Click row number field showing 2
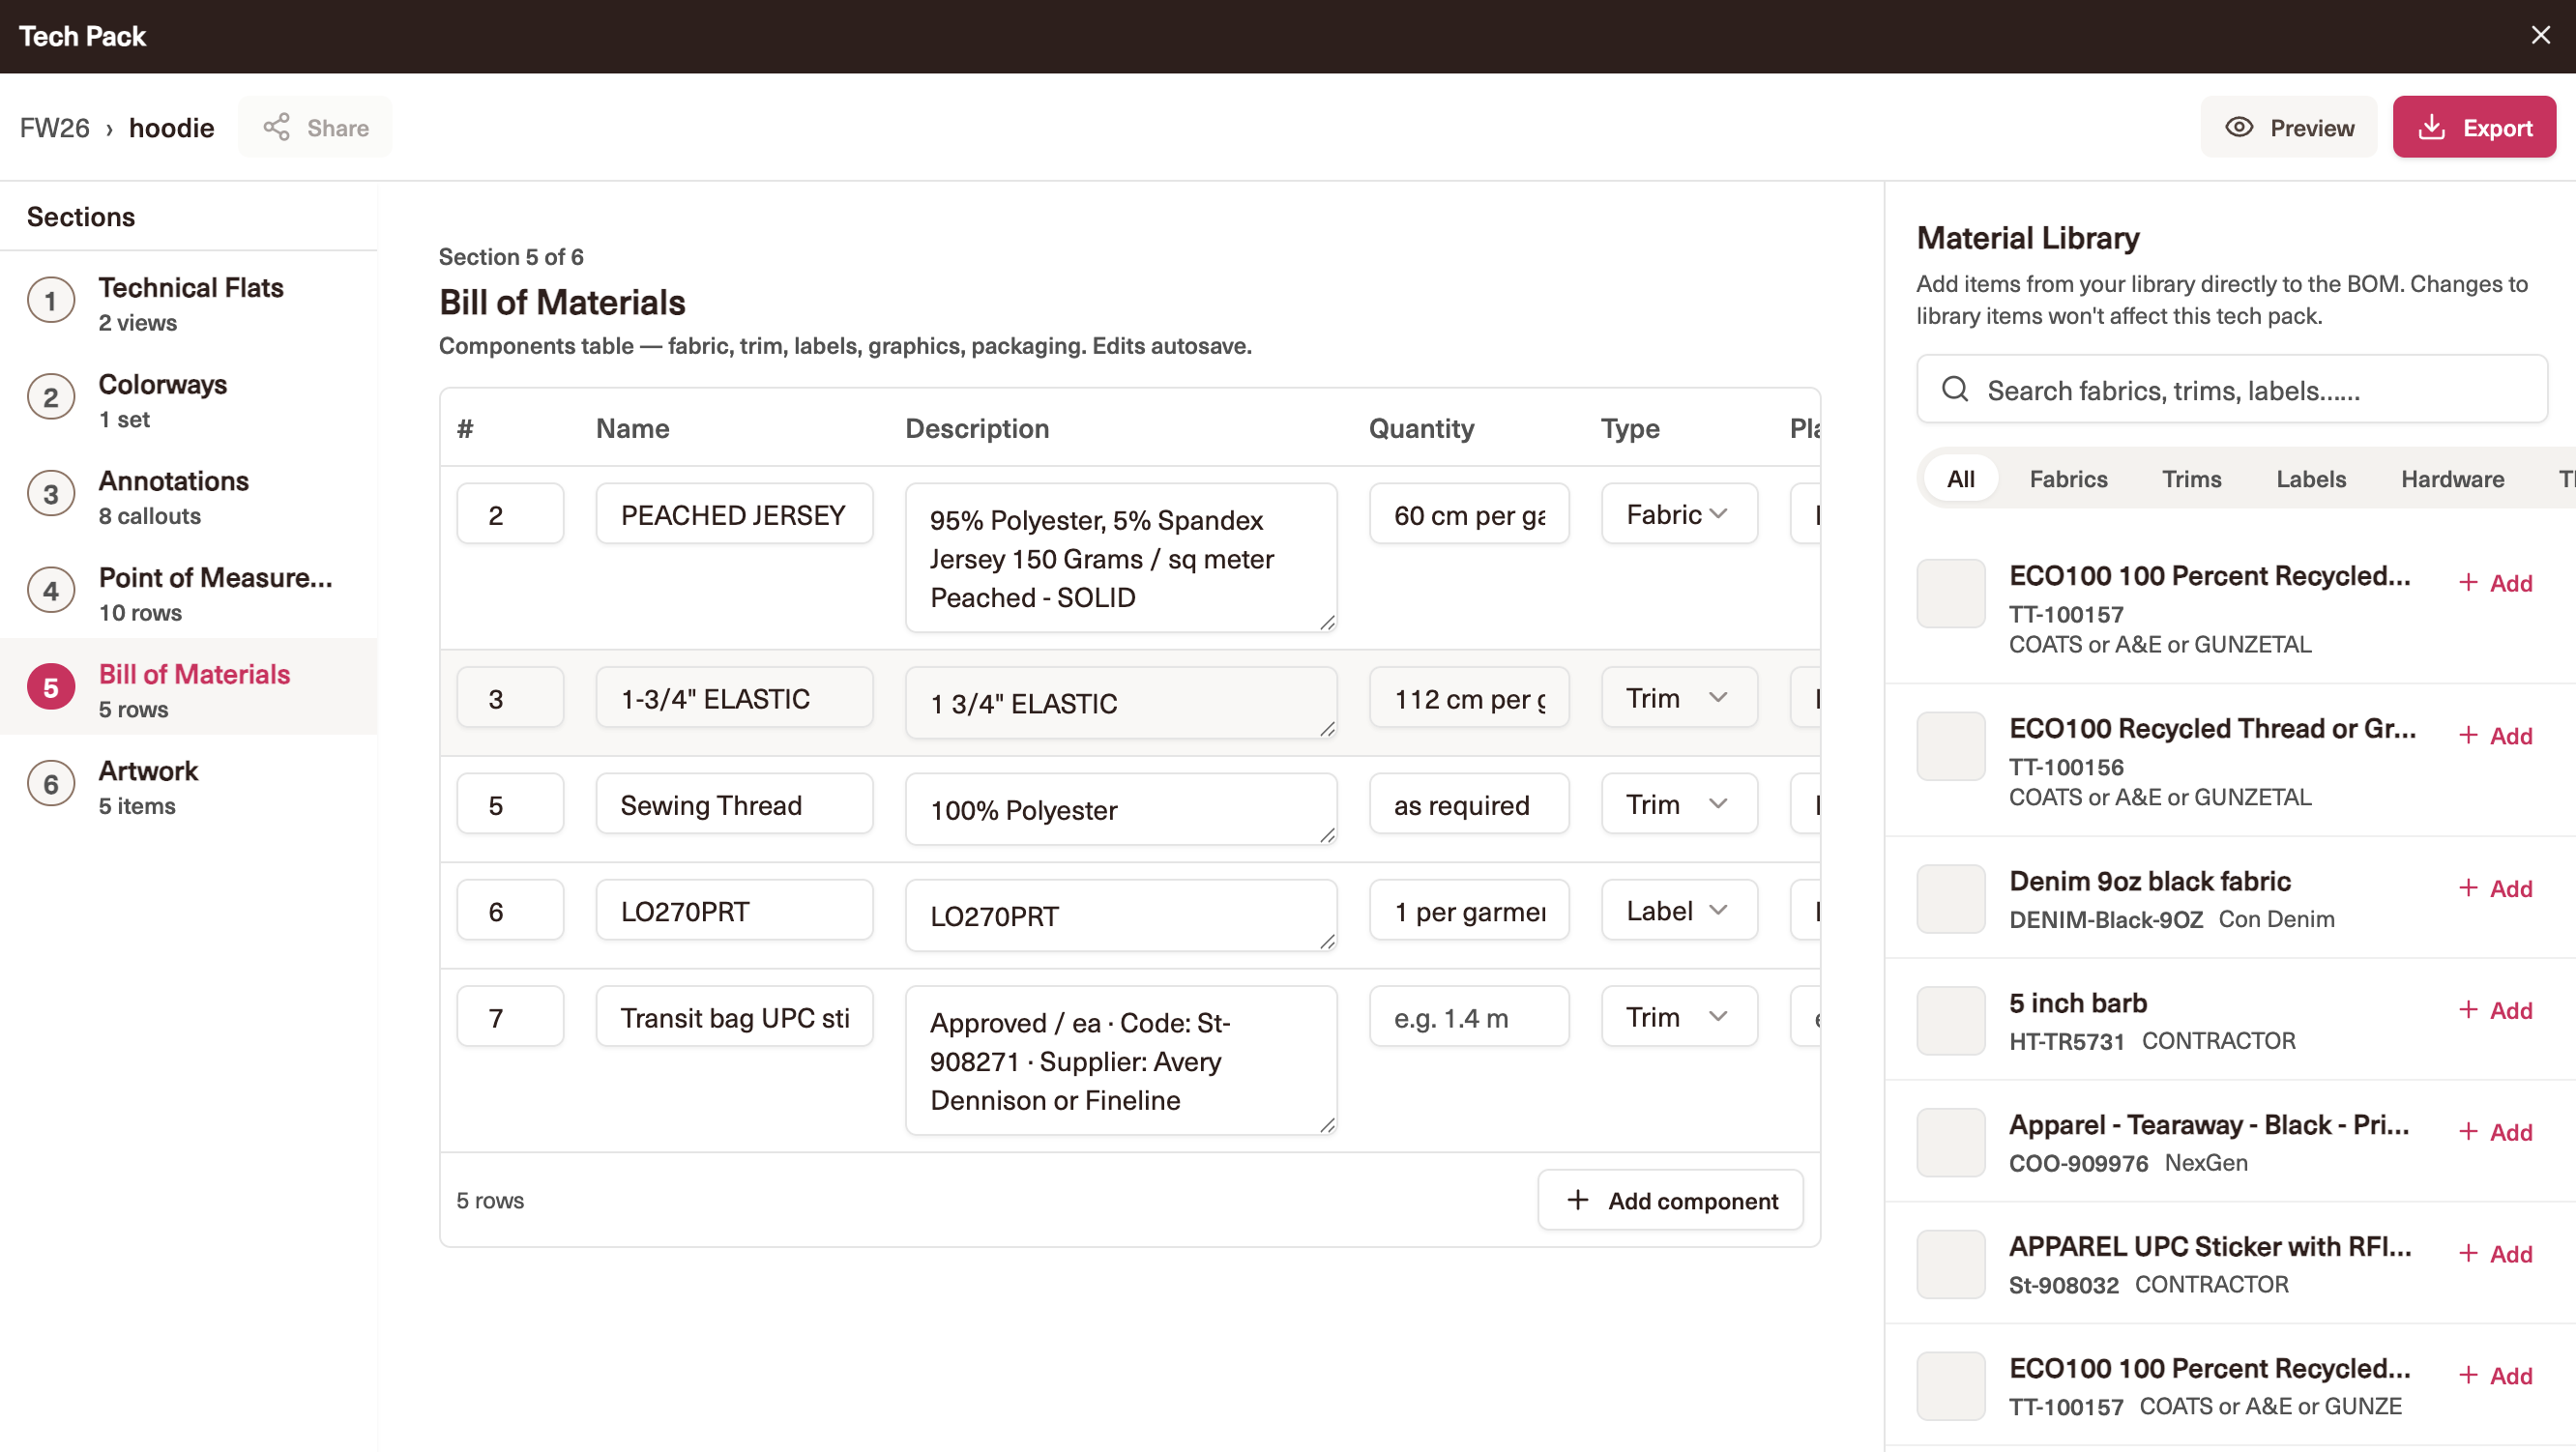 tap(510, 514)
